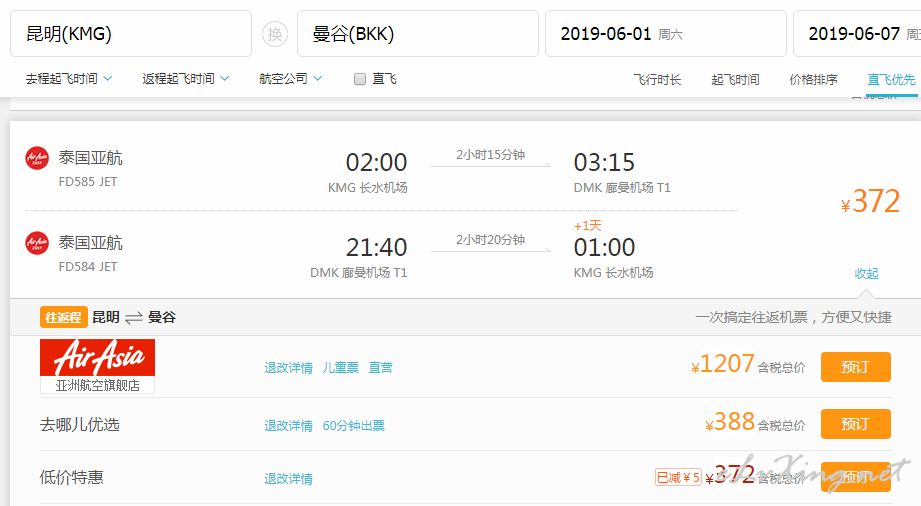
Task: Enable the 直飞 direct flight checkbox
Action: click(x=360, y=79)
